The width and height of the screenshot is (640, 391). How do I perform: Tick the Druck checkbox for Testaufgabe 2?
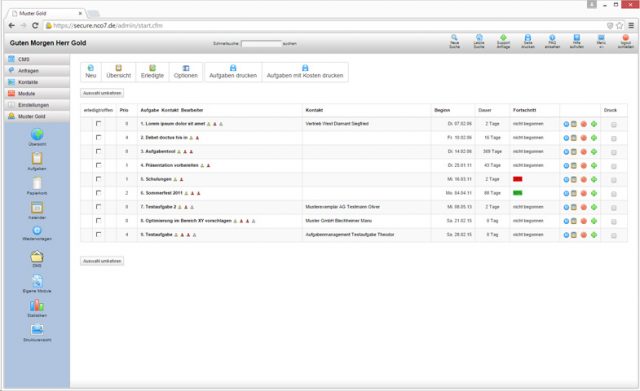[x=613, y=208]
